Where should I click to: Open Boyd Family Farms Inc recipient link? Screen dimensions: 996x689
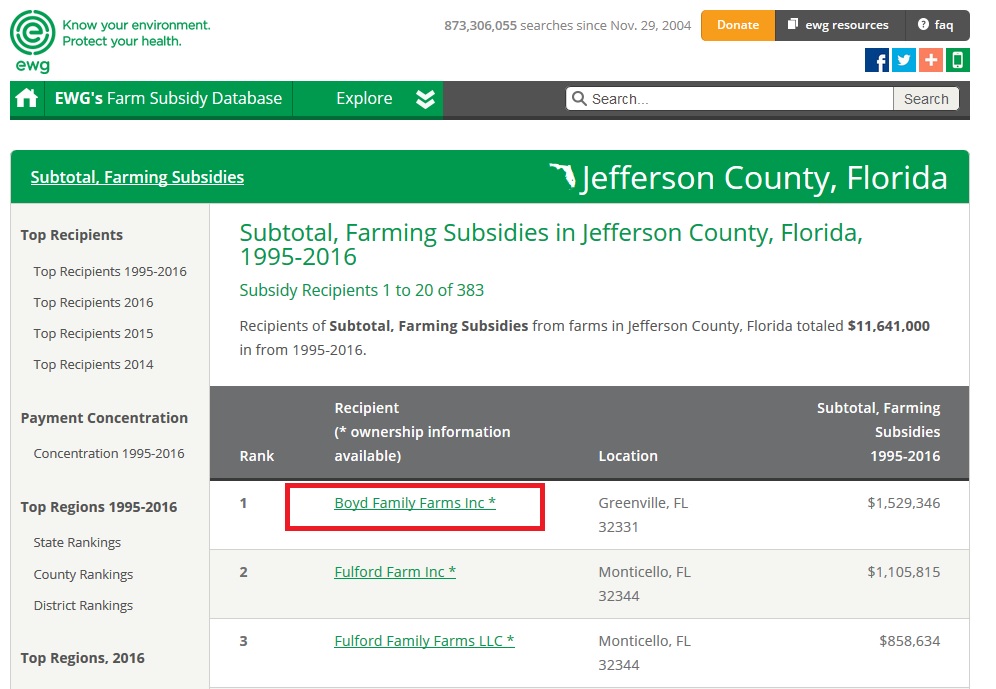(x=415, y=503)
